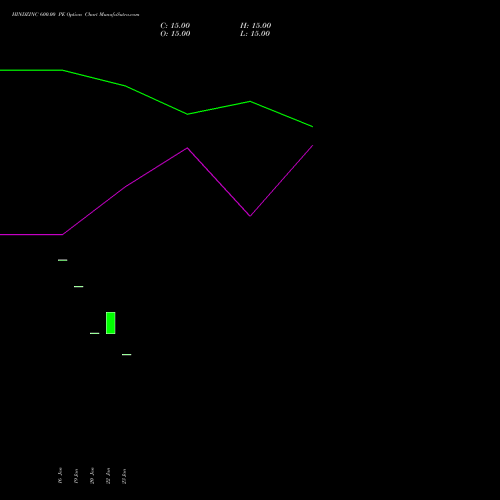Click the 'C: 15.00' close value
This screenshot has height=500, width=500.
point(175,25)
